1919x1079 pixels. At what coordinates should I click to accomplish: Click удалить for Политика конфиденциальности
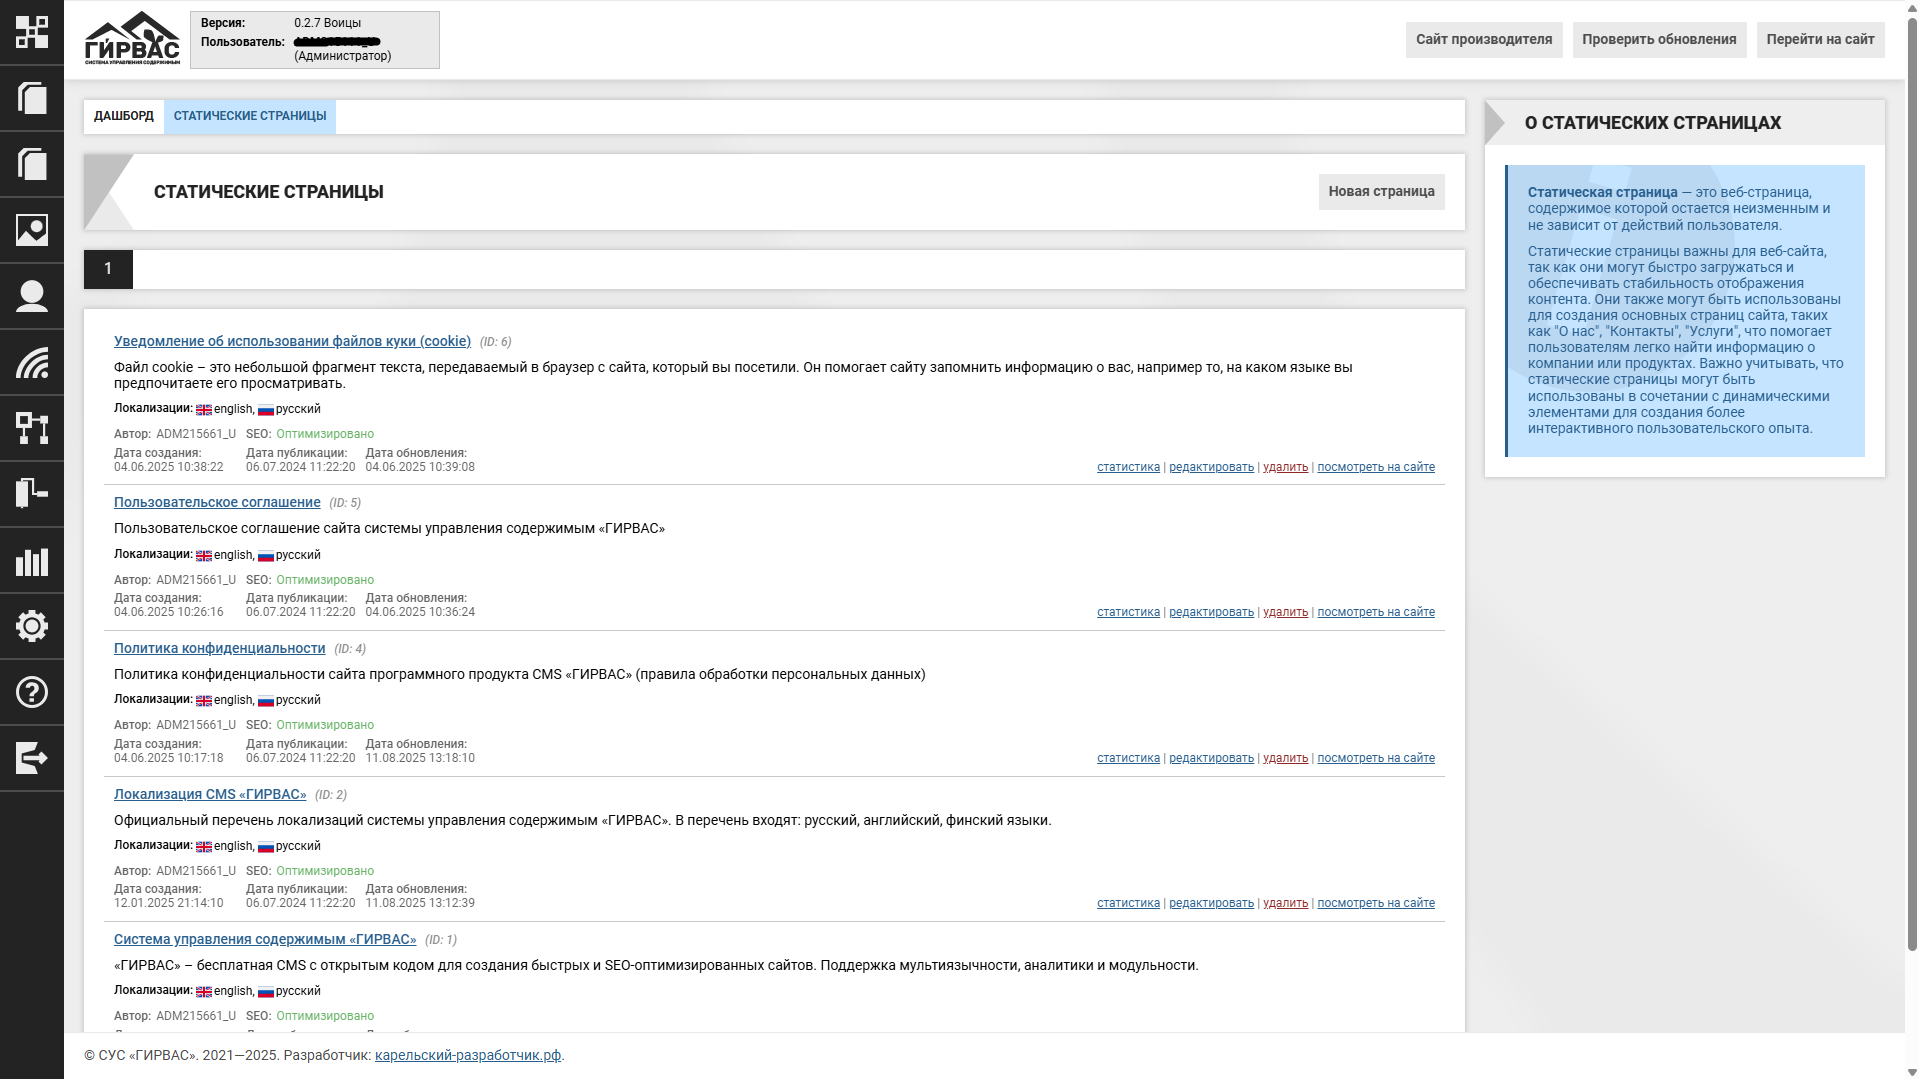[1285, 758]
